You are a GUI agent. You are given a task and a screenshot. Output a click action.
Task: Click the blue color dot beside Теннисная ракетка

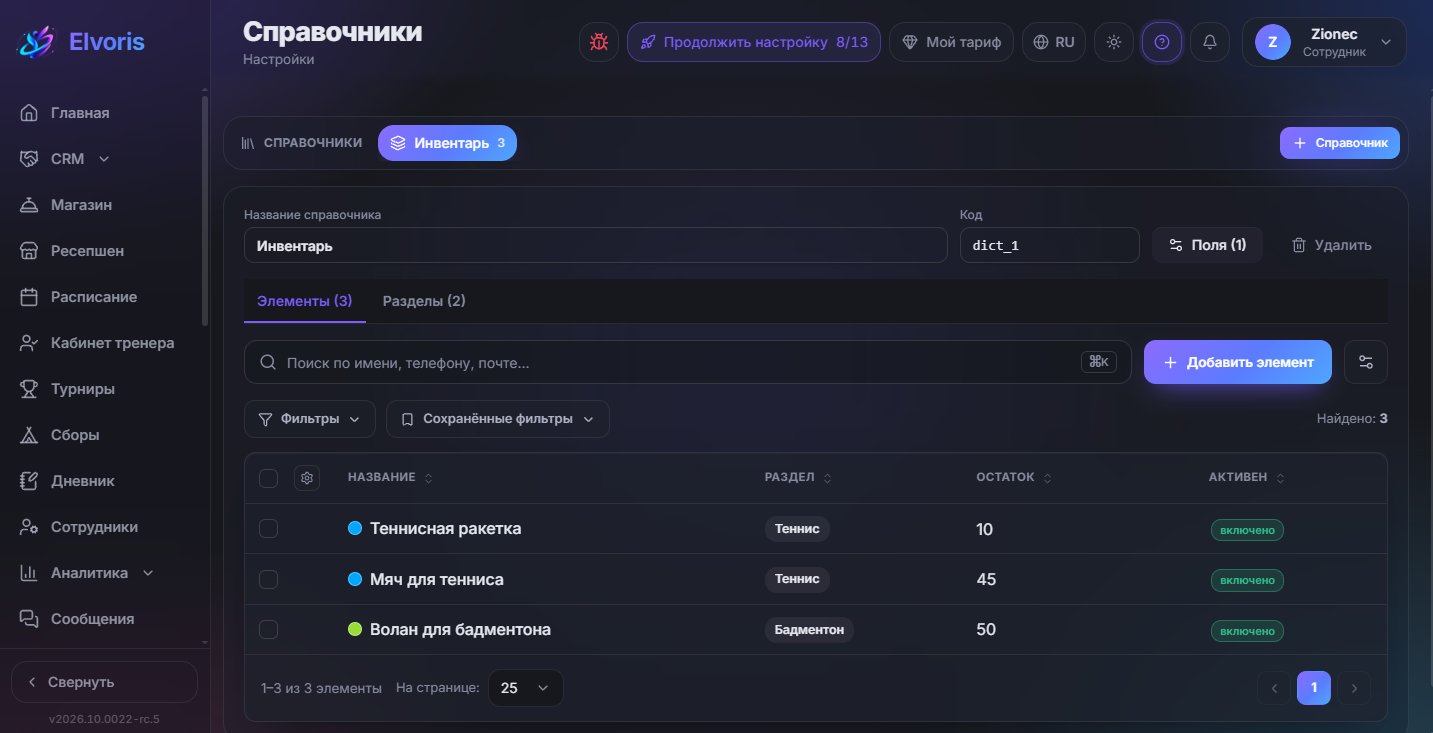point(355,528)
